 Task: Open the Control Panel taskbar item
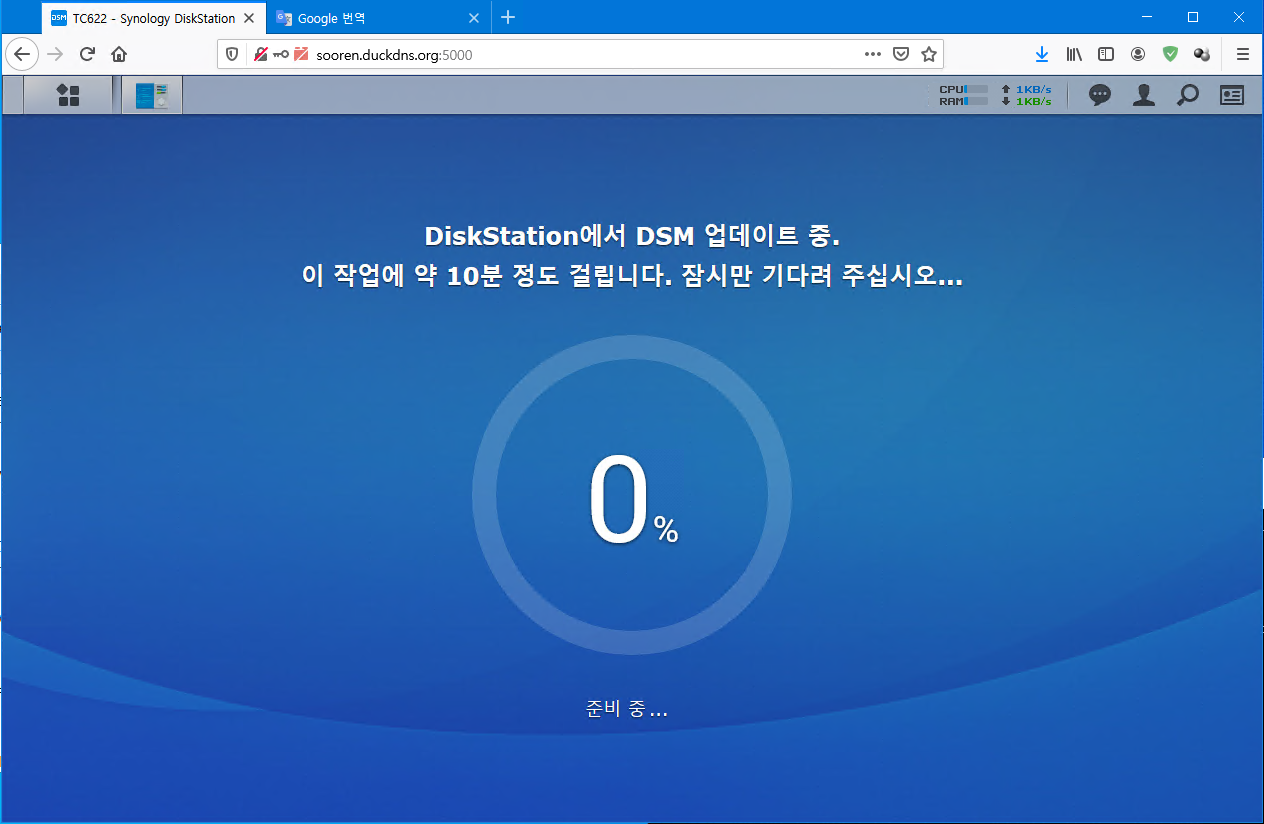(x=152, y=96)
